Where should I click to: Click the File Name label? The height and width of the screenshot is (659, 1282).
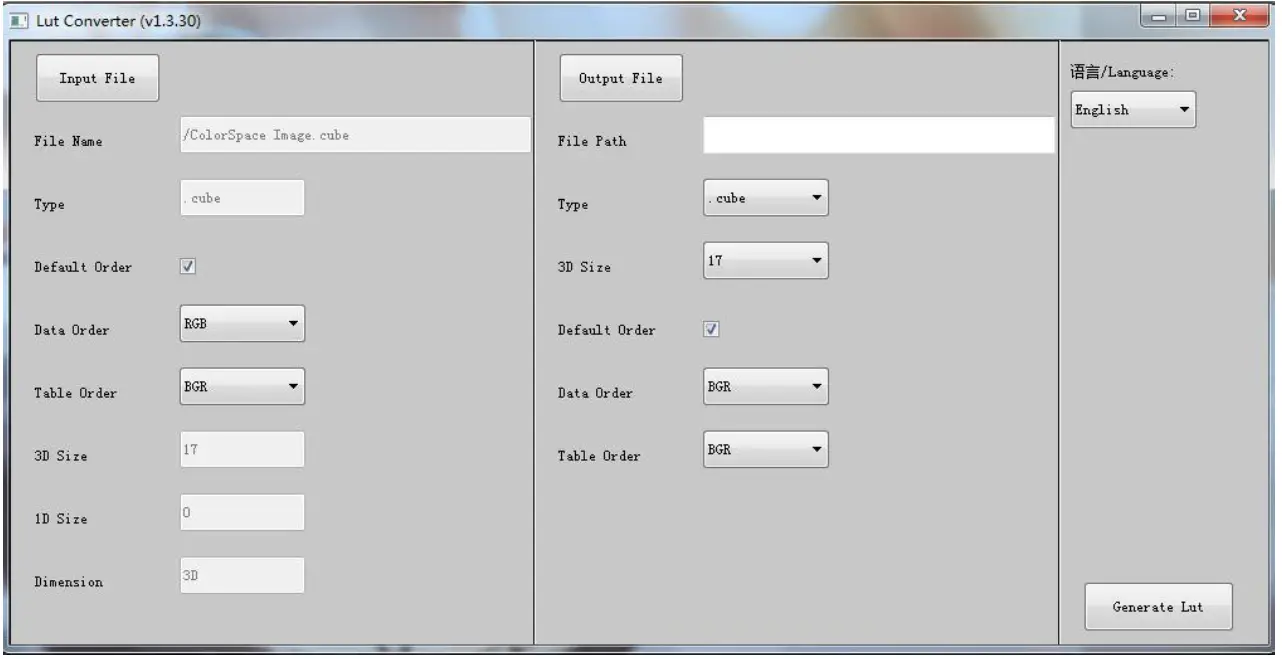pyautogui.click(x=68, y=141)
